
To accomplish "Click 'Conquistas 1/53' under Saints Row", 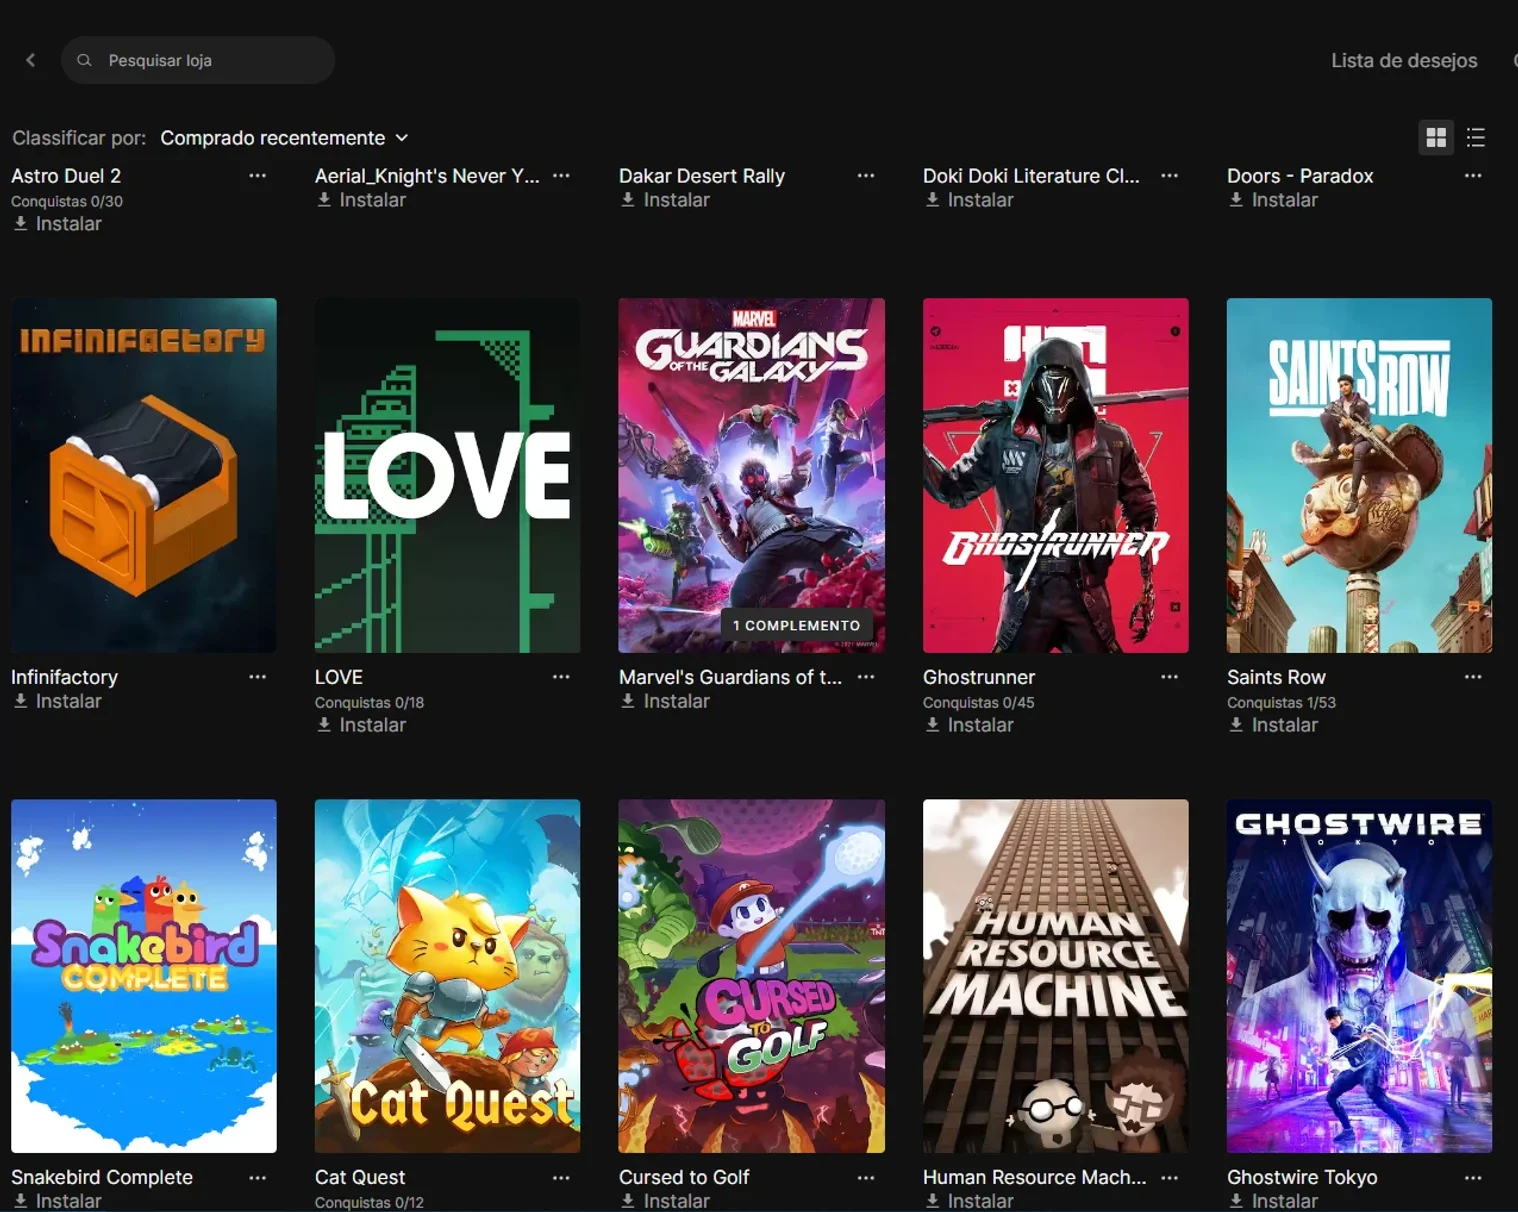I will pos(1281,703).
